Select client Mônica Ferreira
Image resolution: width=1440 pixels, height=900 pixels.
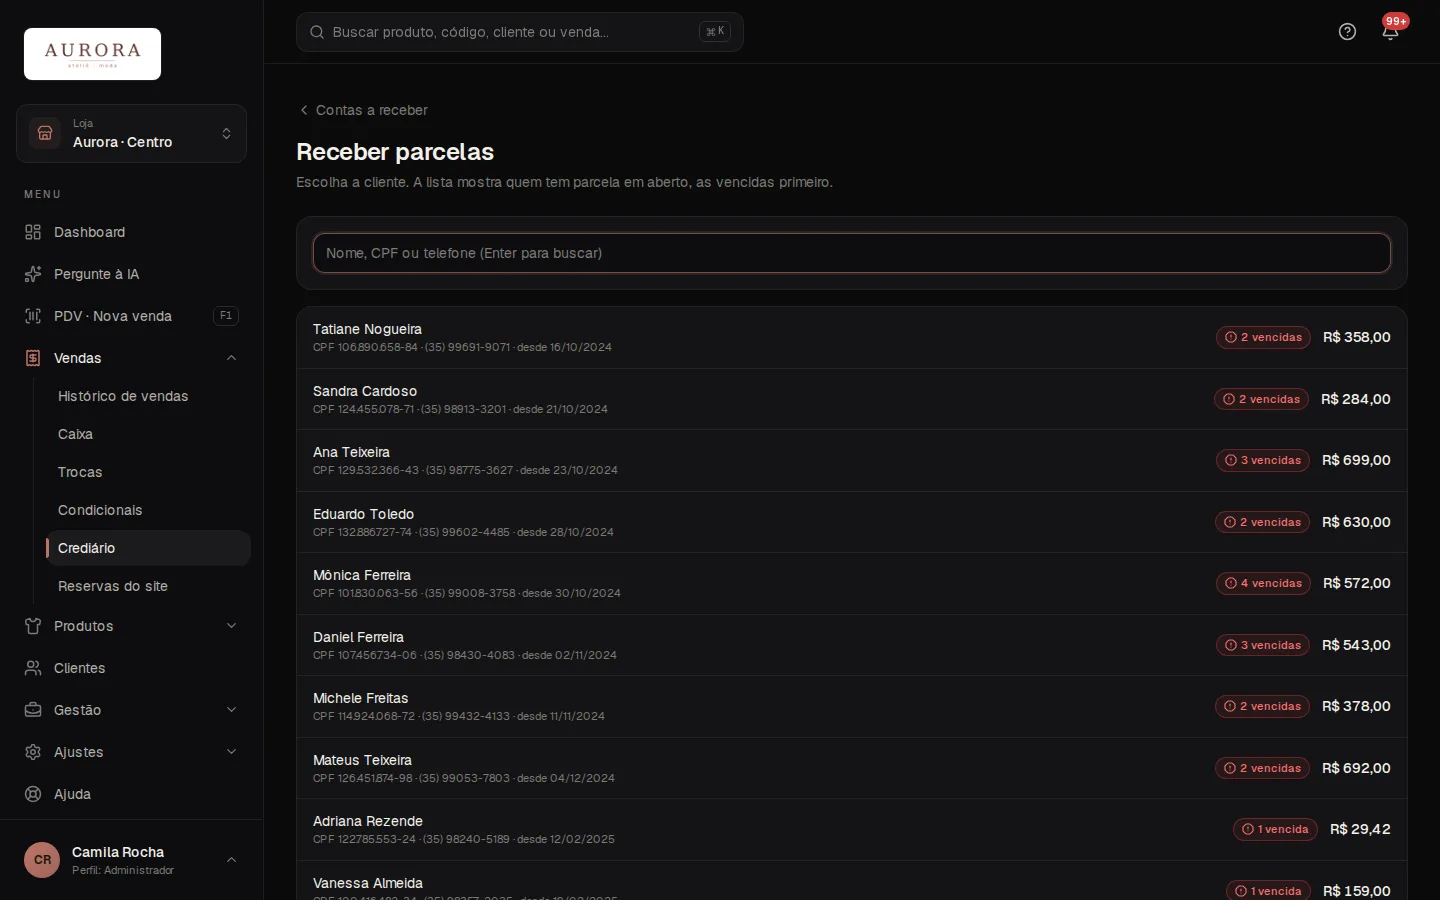[x=852, y=584]
